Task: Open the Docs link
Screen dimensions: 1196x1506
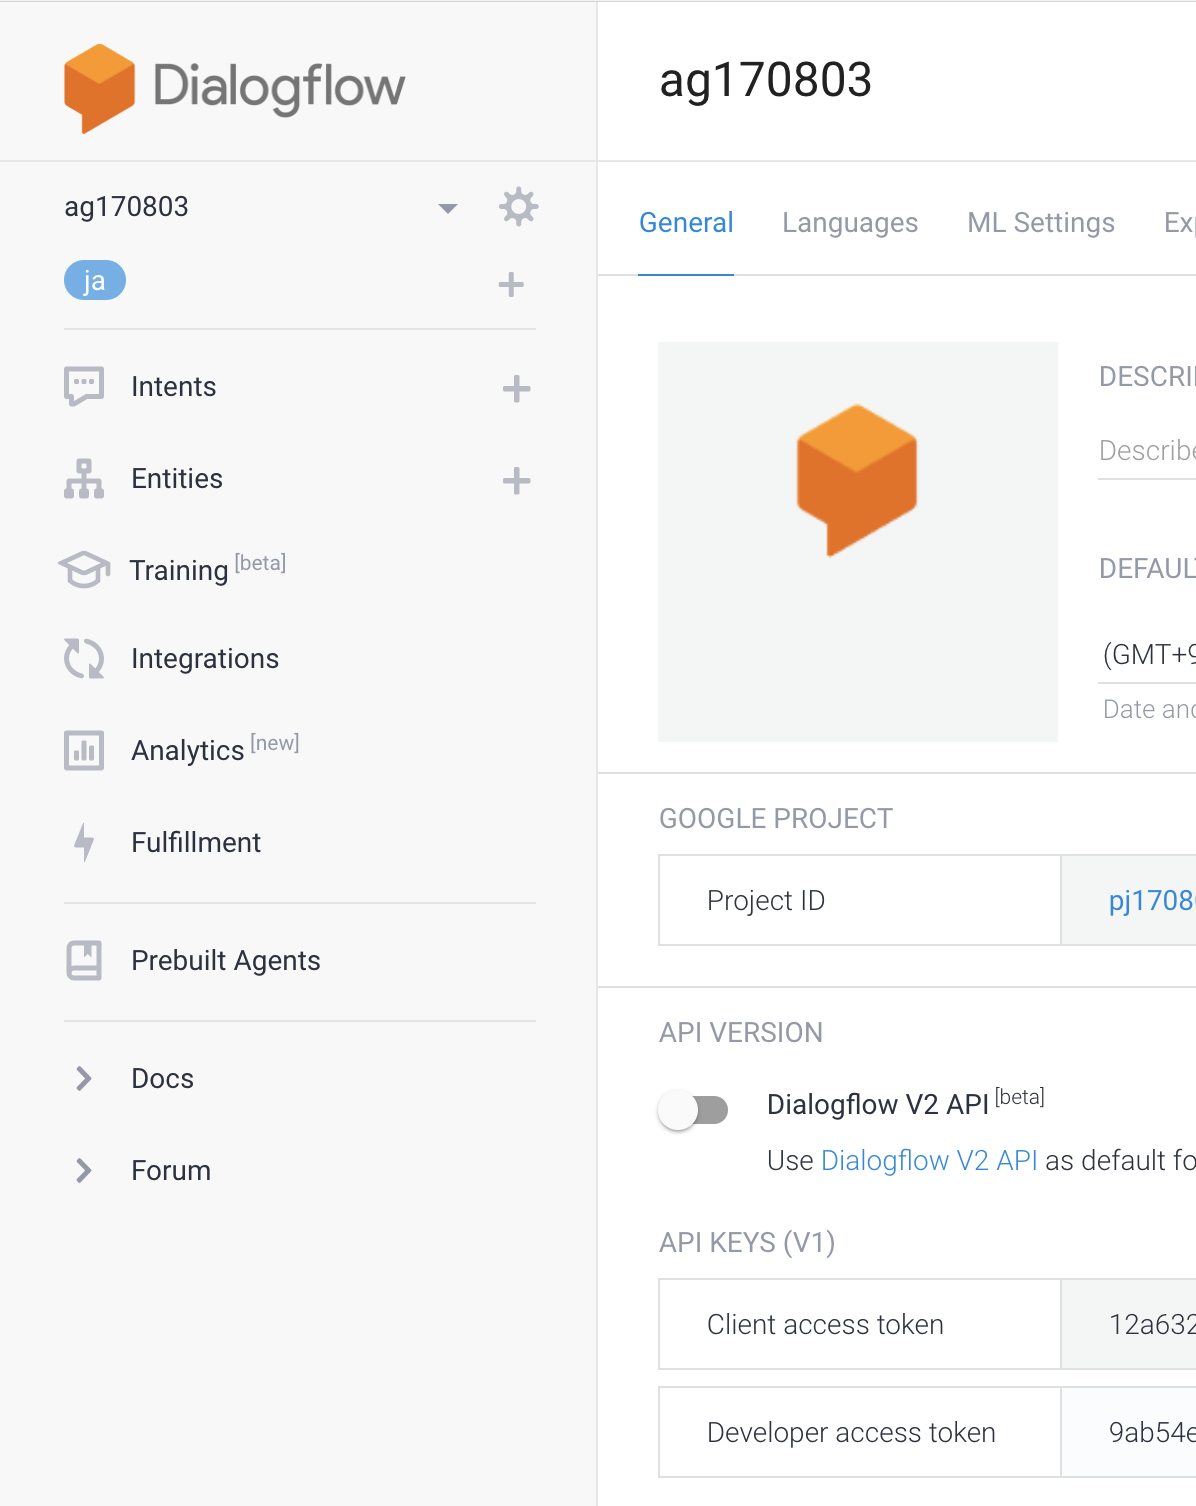Action: coord(163,1079)
